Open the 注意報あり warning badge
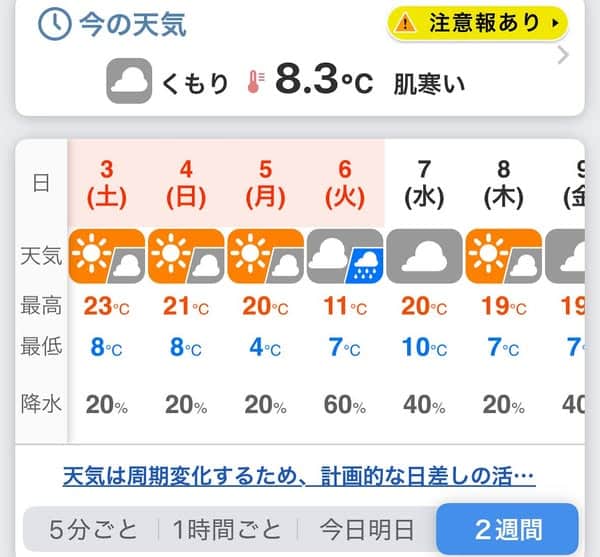The width and height of the screenshot is (600, 557). click(477, 23)
